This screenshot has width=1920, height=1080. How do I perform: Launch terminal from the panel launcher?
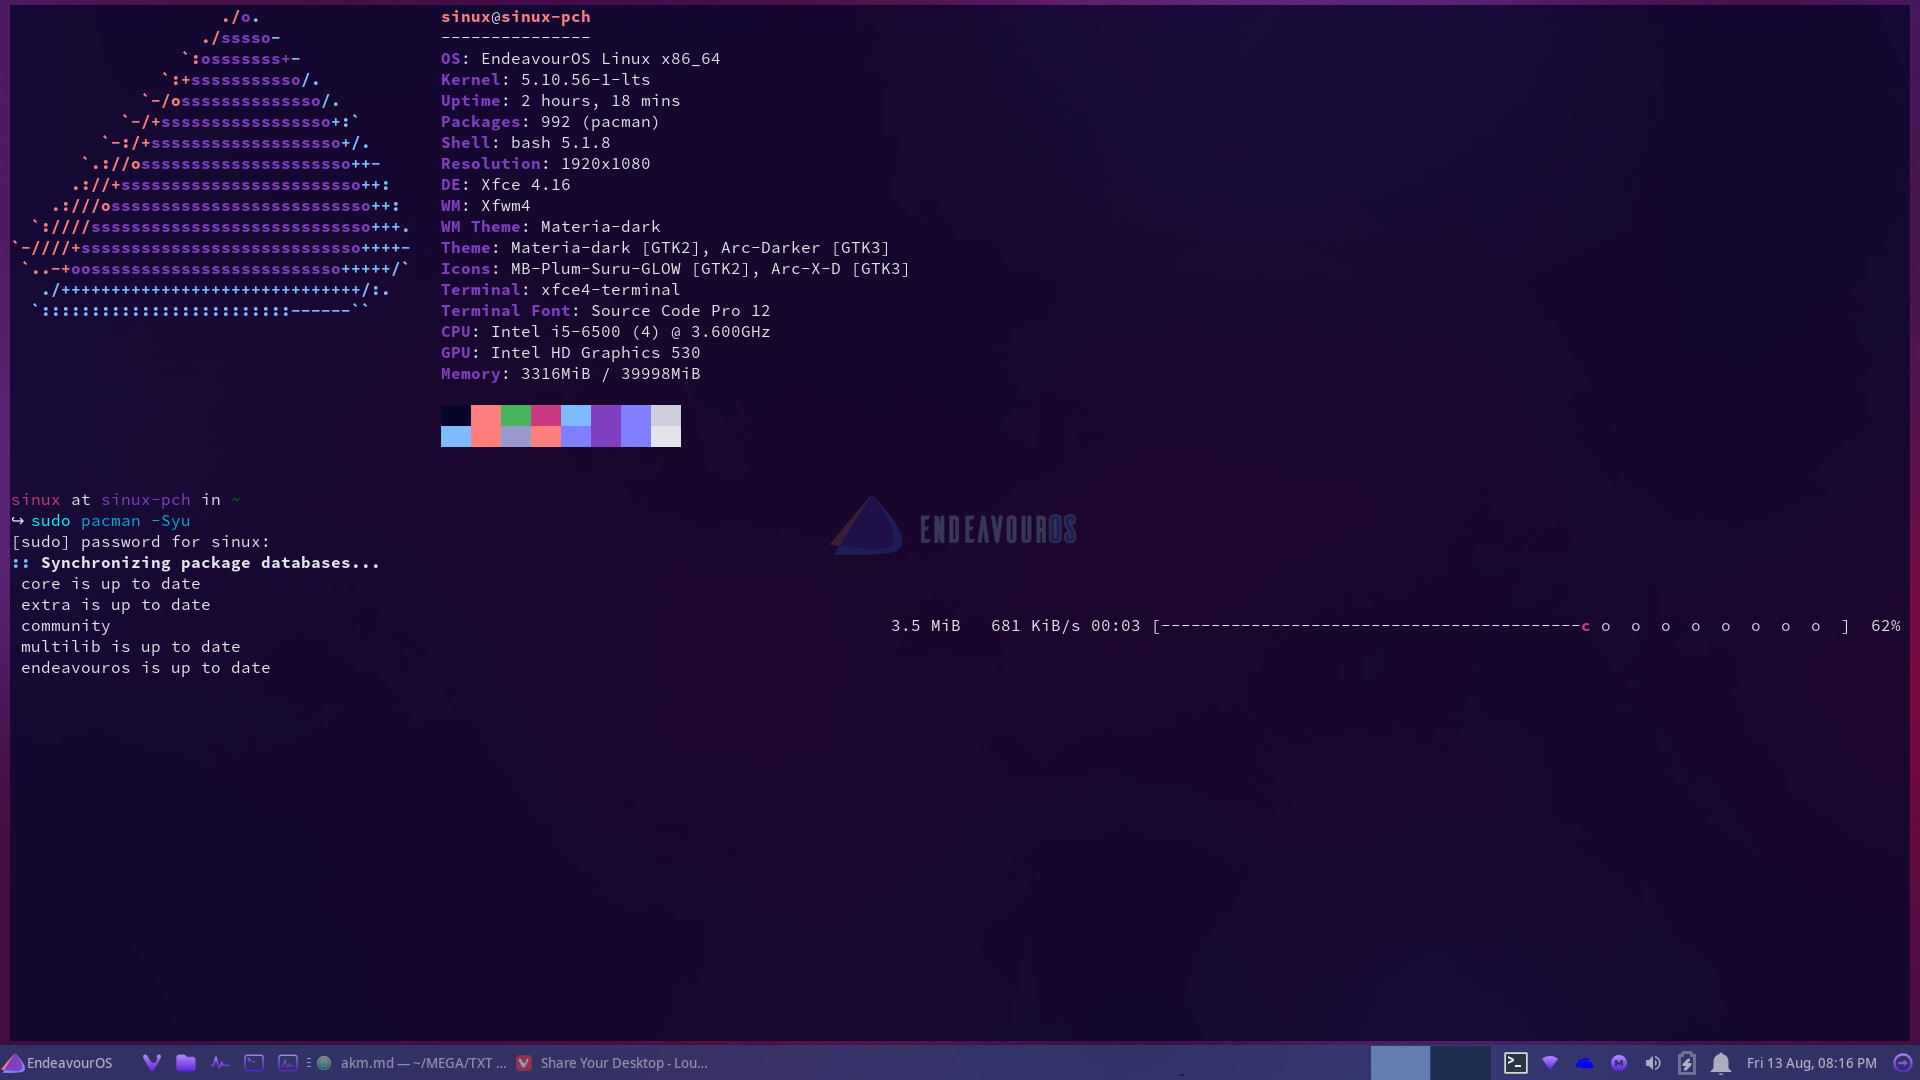pos(254,1063)
